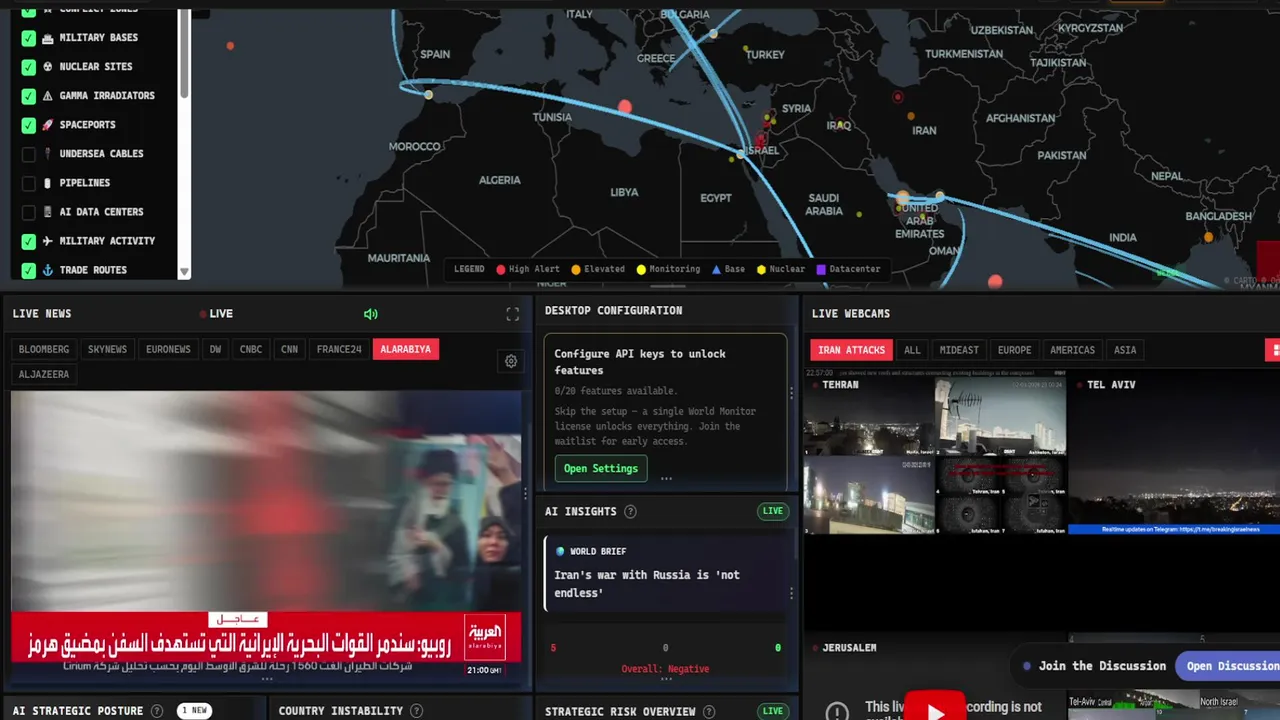Filter webcams by Europe
This screenshot has width=1280, height=720.
[x=1014, y=350]
